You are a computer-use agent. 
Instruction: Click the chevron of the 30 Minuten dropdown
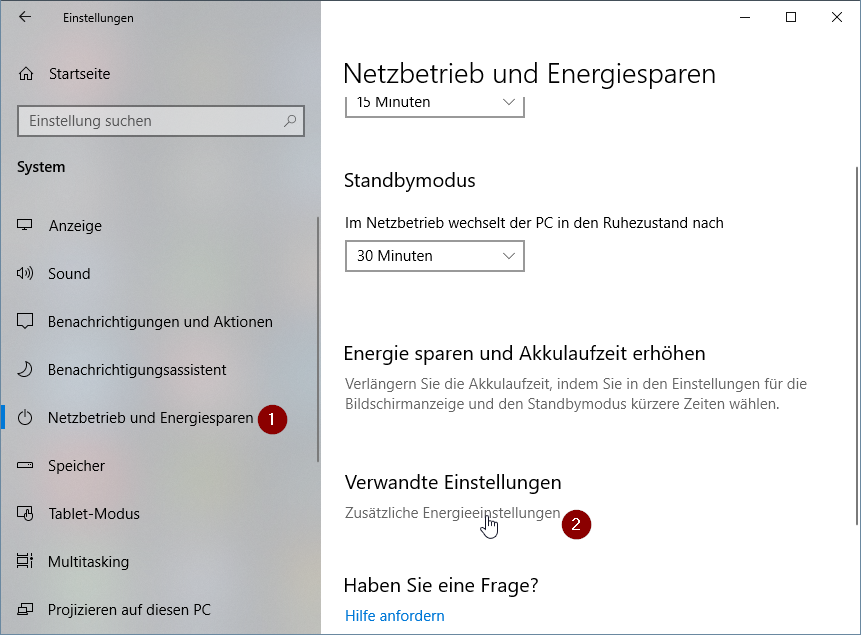click(x=508, y=256)
